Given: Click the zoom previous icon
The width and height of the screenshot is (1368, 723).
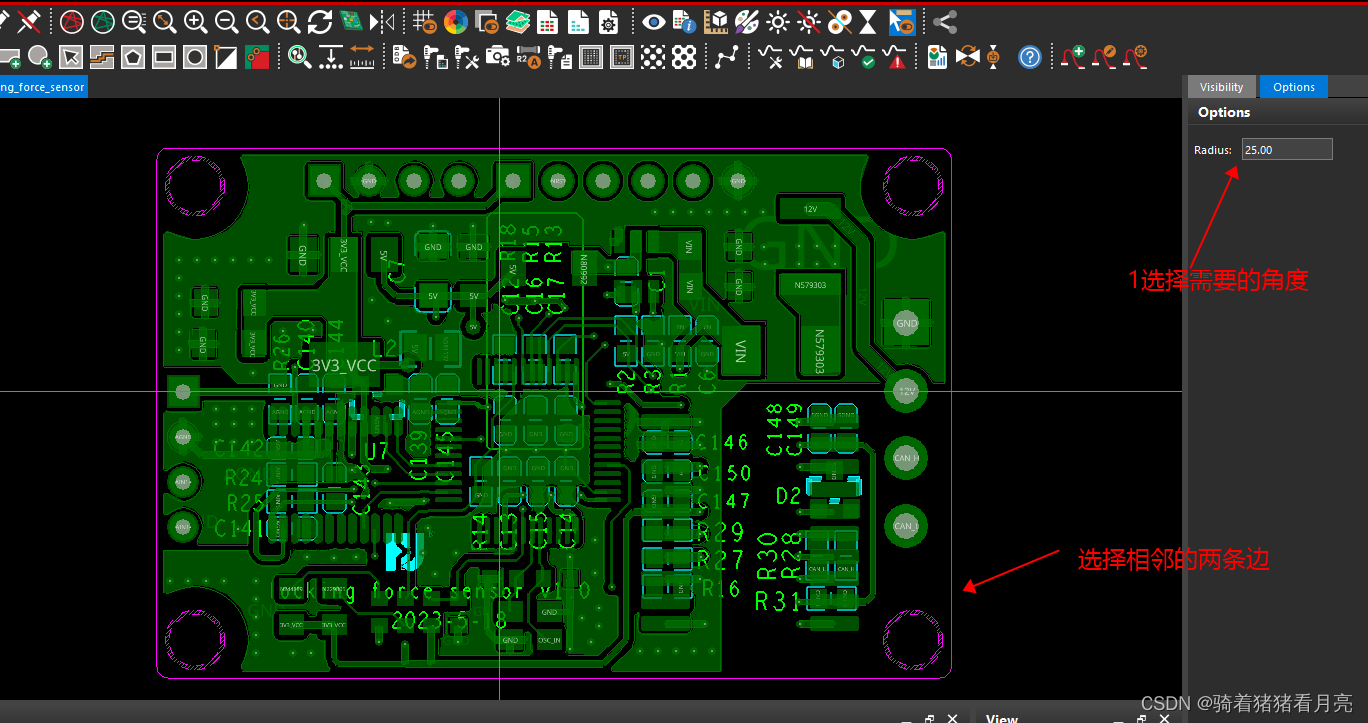Looking at the screenshot, I should (x=258, y=20).
